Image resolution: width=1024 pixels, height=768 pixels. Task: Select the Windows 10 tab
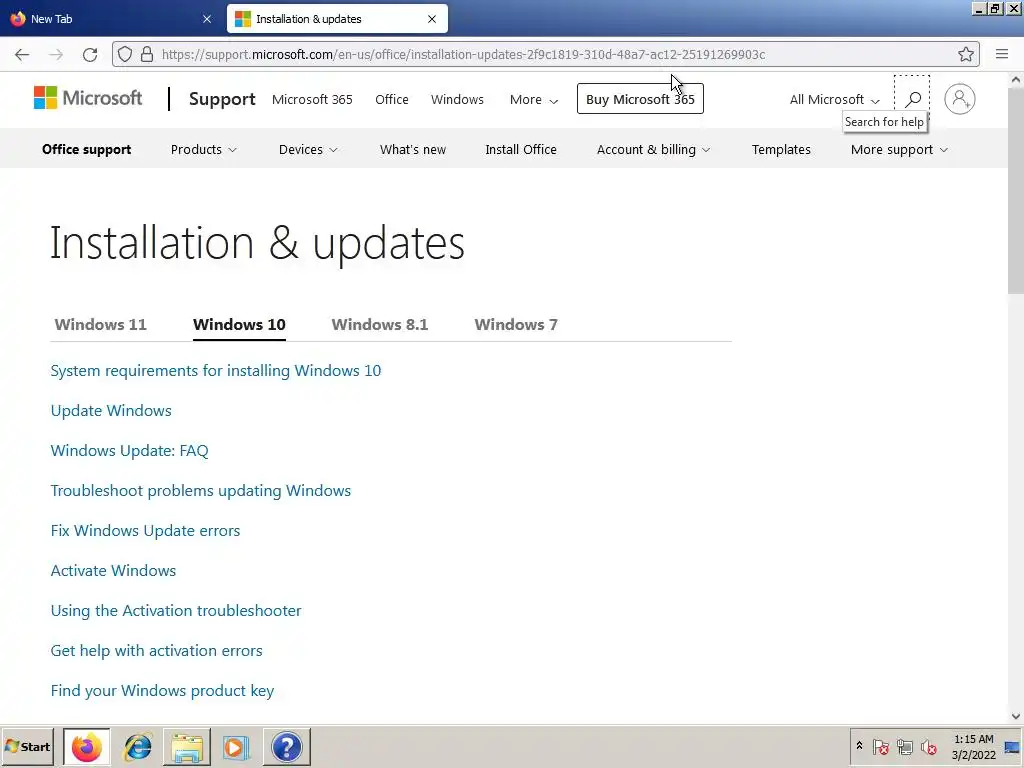(x=239, y=325)
